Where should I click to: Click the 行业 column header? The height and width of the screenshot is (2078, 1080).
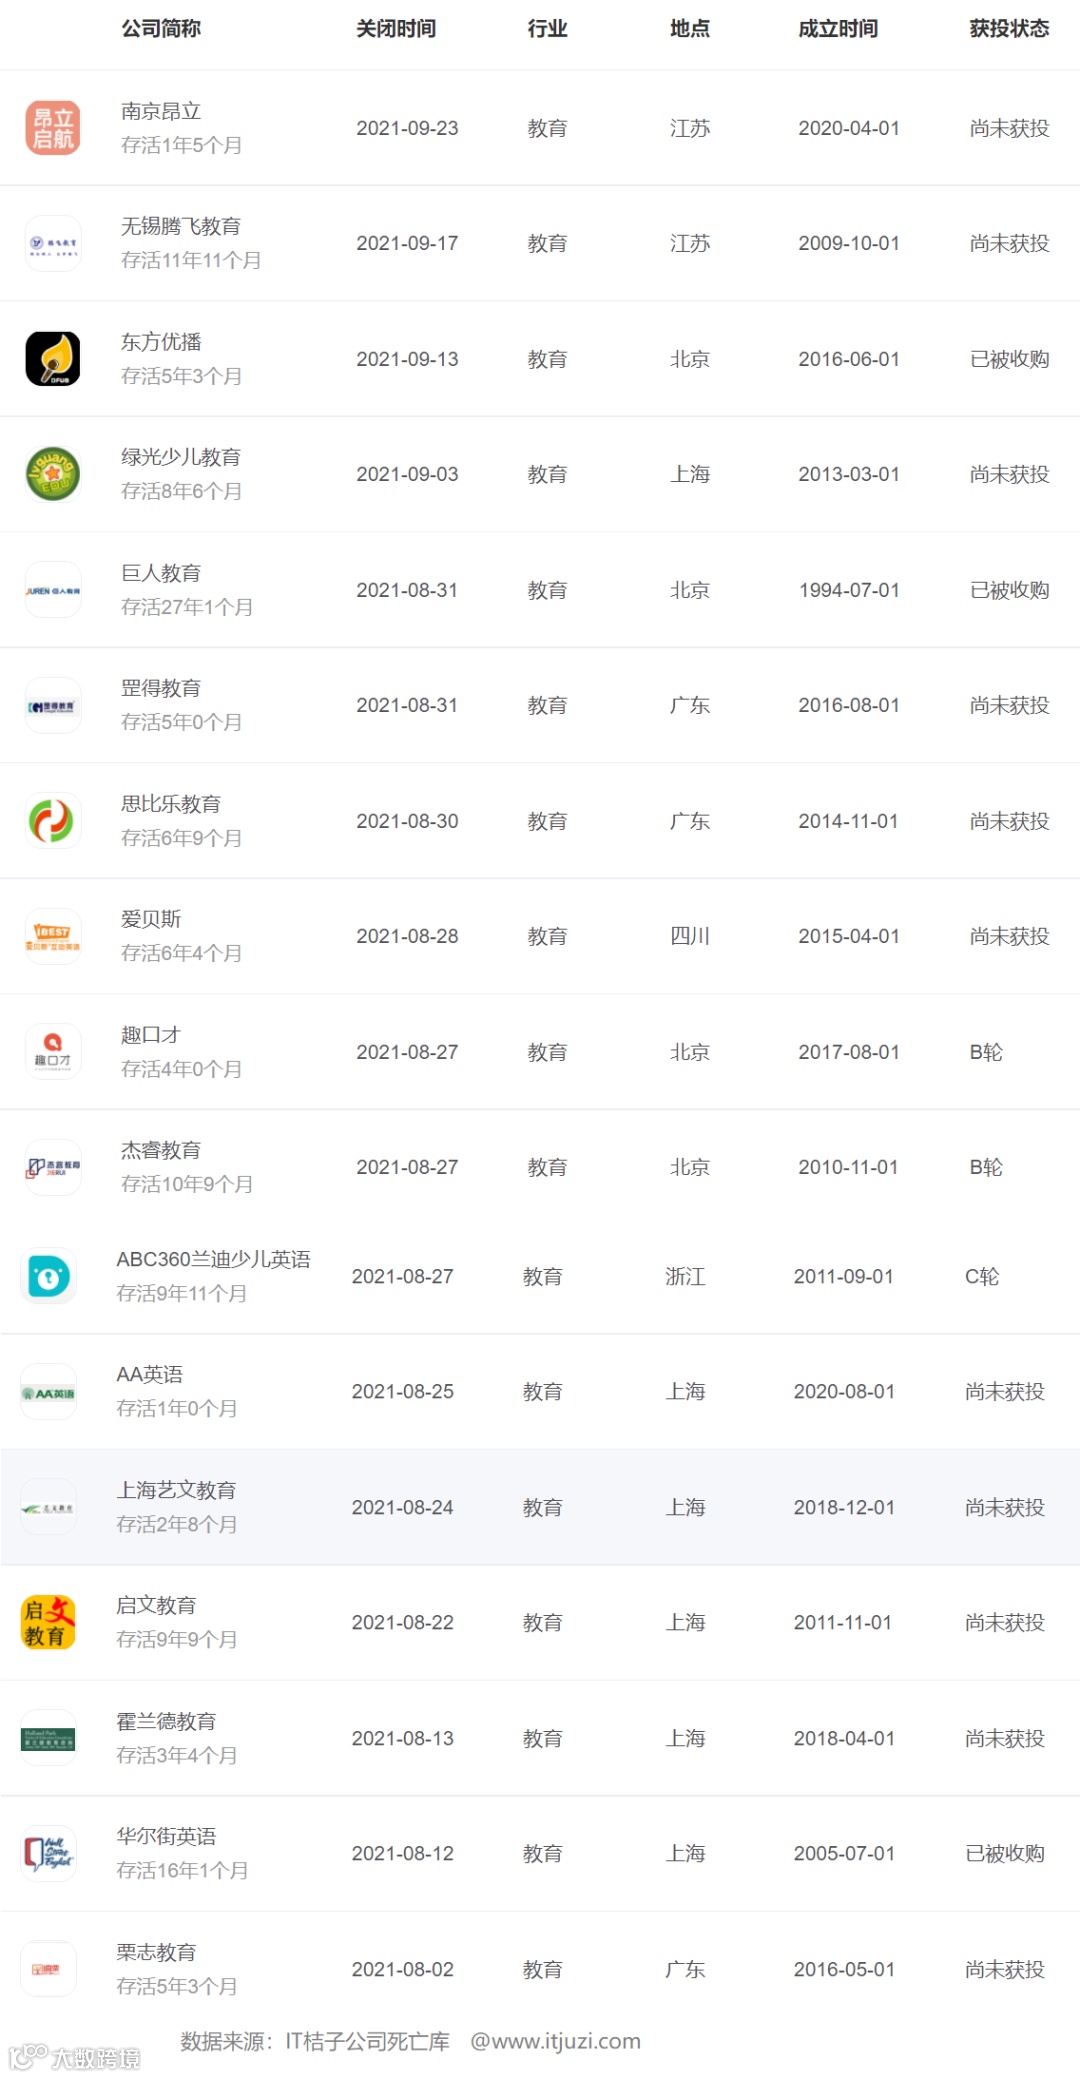pyautogui.click(x=548, y=28)
